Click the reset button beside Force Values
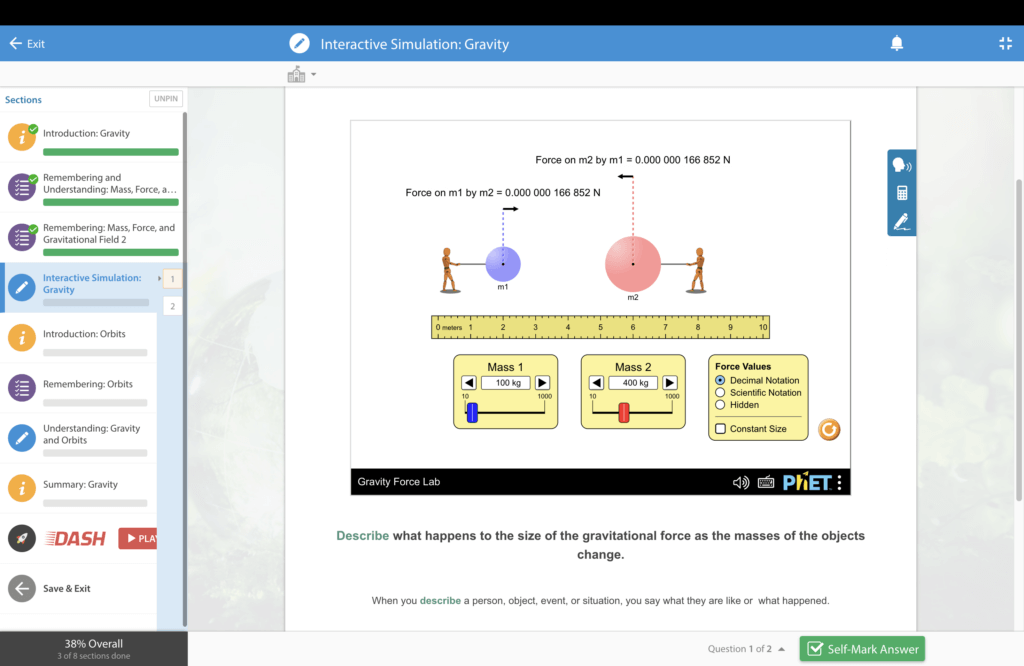 [829, 430]
